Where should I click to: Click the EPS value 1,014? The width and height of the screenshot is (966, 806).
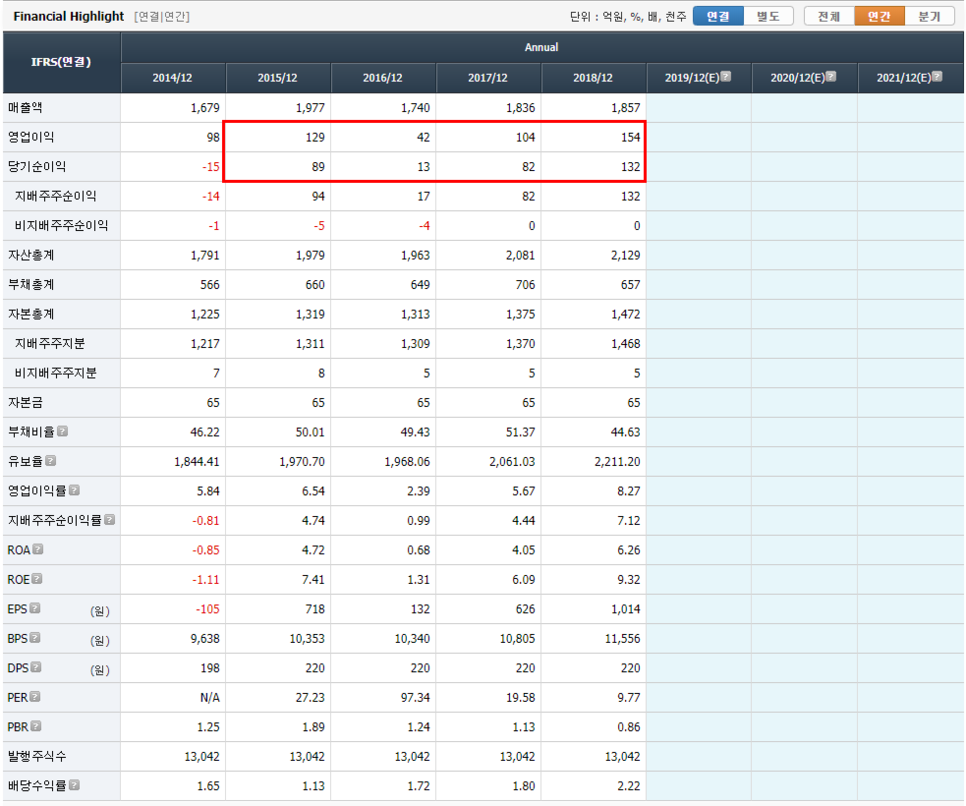coord(627,609)
